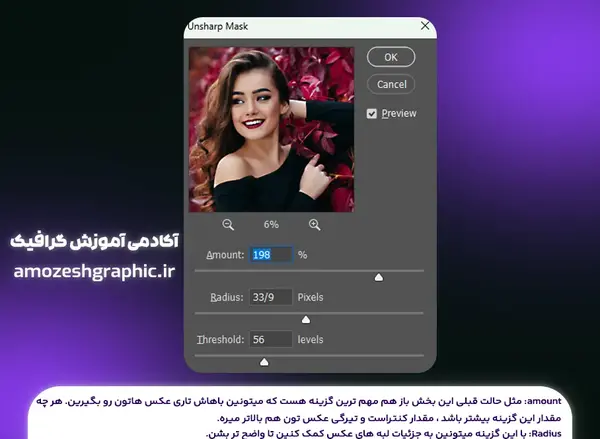The width and height of the screenshot is (600, 439).
Task: Click the preview image of the woman
Action: 271,130
